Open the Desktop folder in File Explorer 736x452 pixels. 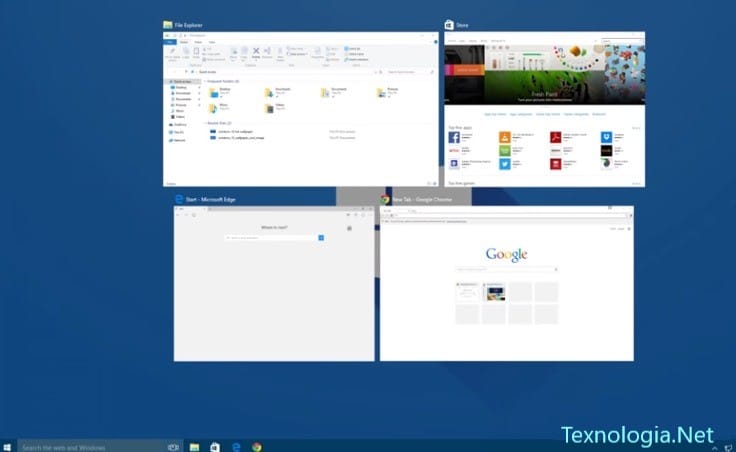coord(214,93)
